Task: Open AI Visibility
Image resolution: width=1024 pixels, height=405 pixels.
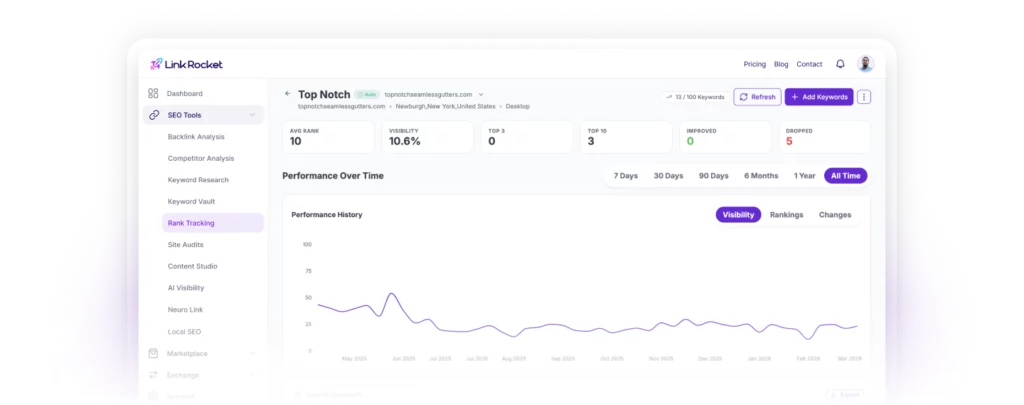Action: [x=186, y=287]
